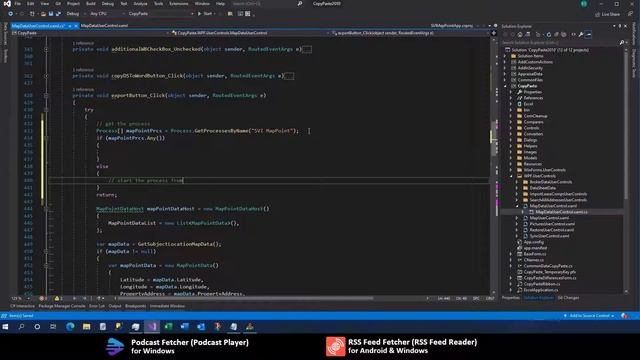Open Outlook from the taskbar
Image resolution: width=640 pixels, height=360 pixels.
point(201,327)
